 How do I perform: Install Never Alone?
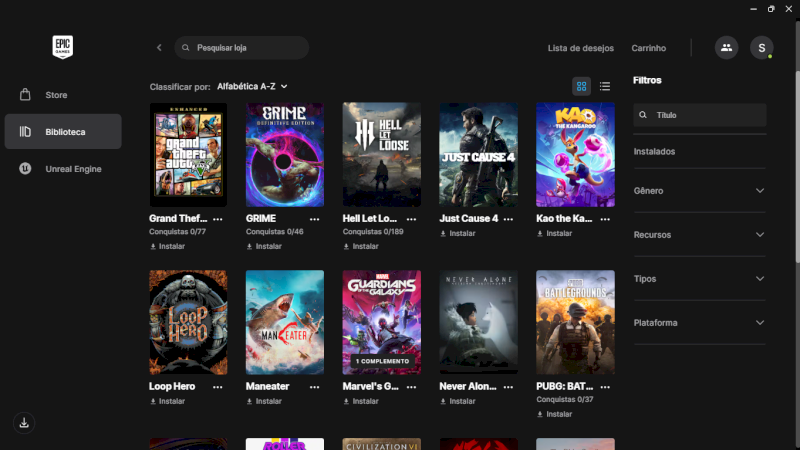[x=458, y=402]
